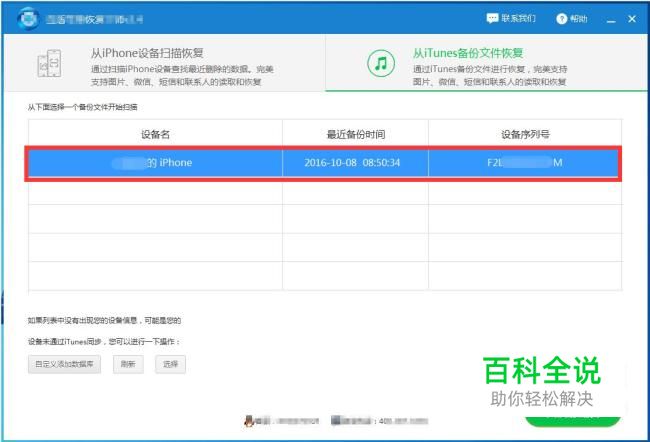Switch to 从iTunes备份文件恢复 tab

(x=486, y=63)
